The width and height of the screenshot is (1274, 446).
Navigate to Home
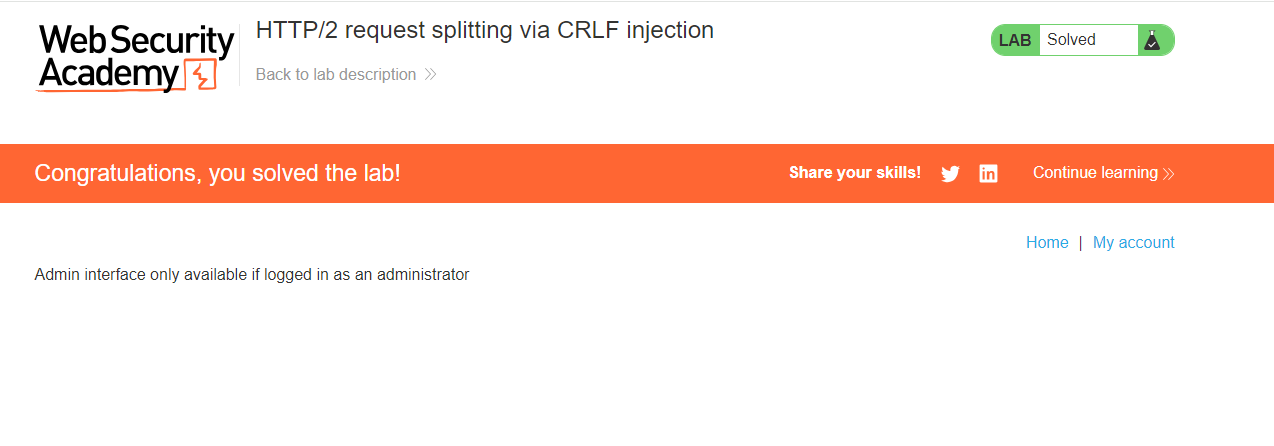1047,242
